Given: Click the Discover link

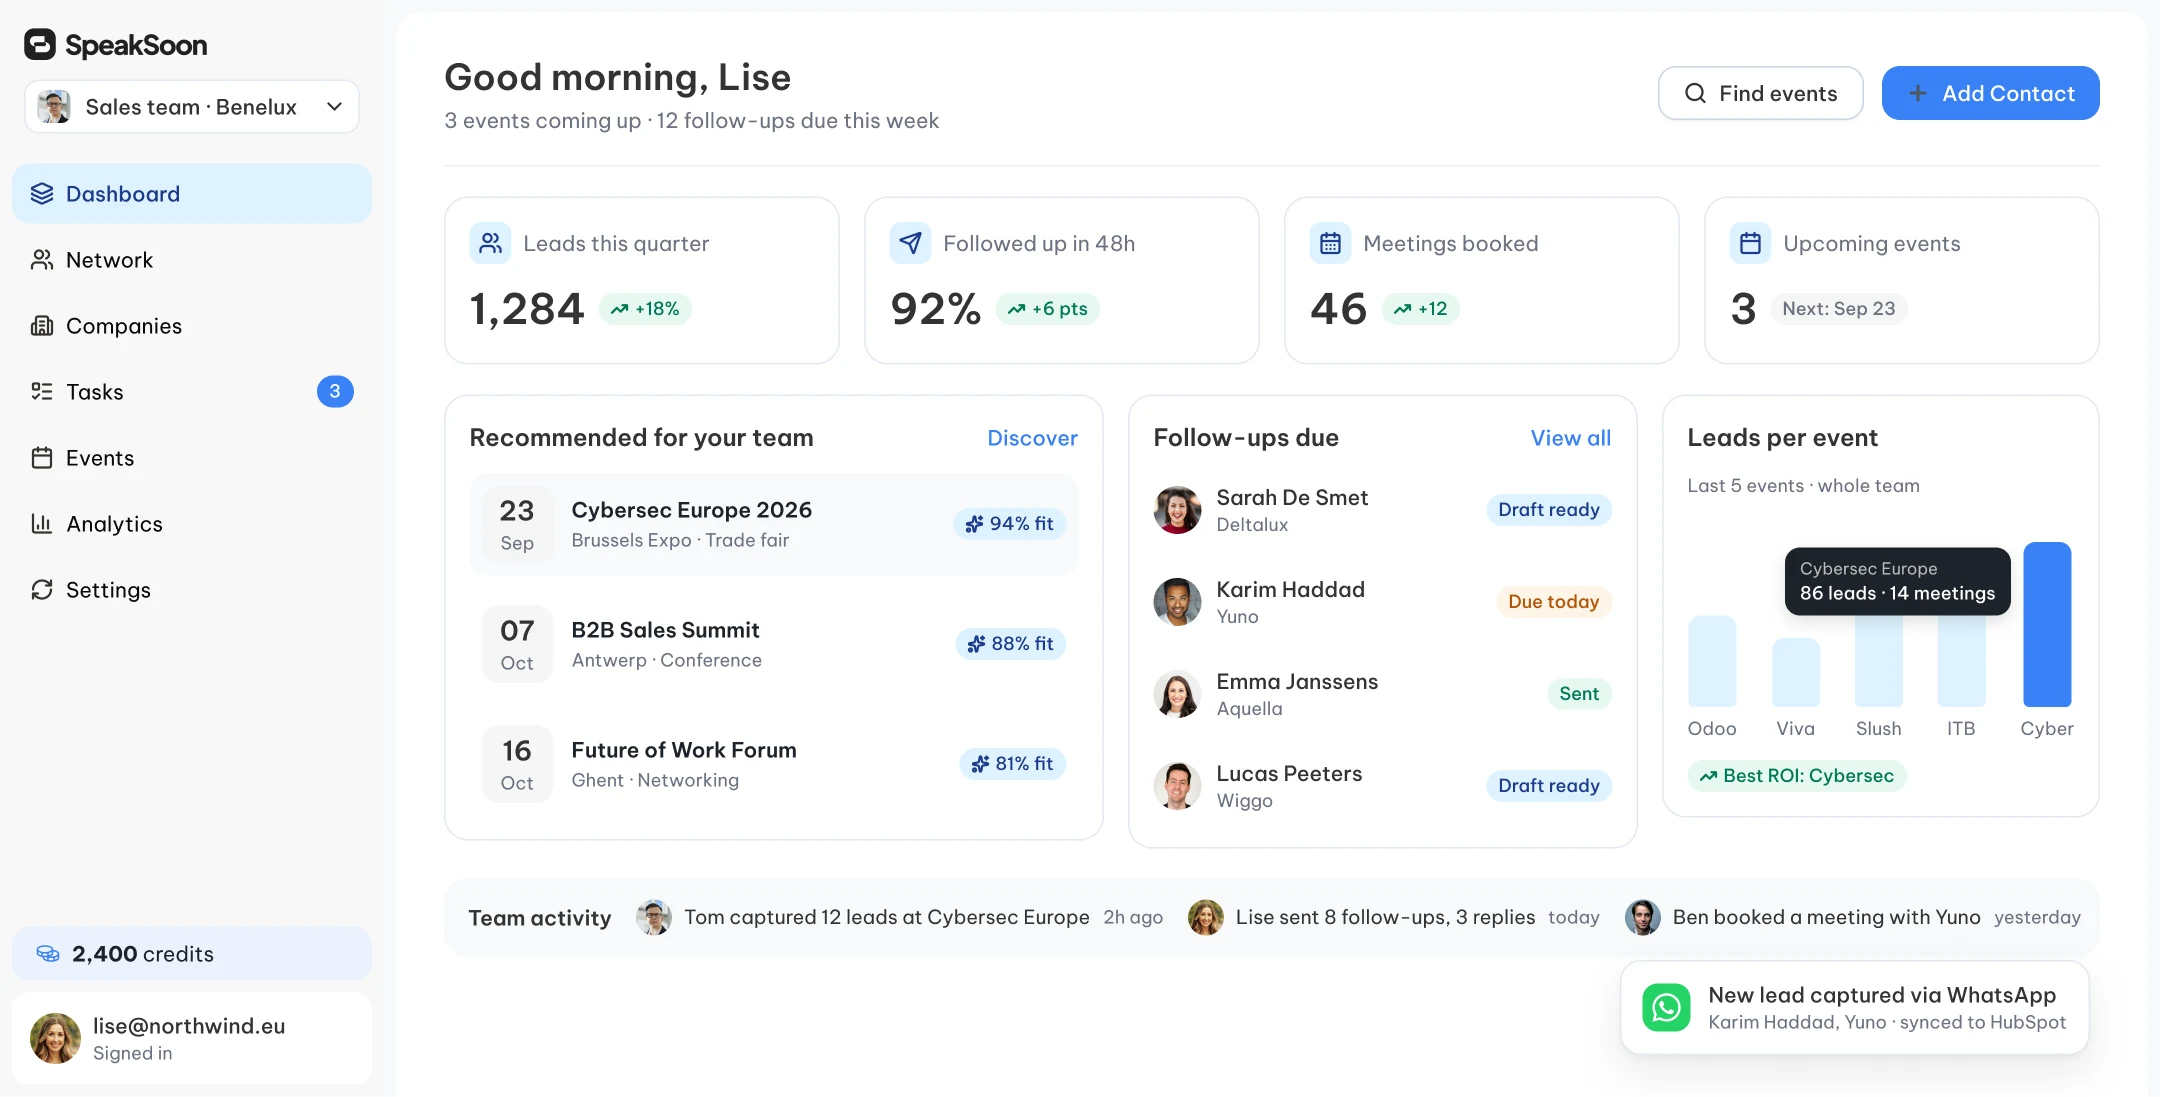Looking at the screenshot, I should (x=1032, y=438).
